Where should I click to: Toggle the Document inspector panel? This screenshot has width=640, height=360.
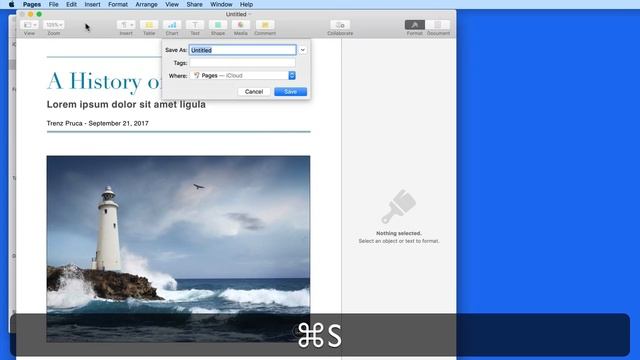[438, 25]
